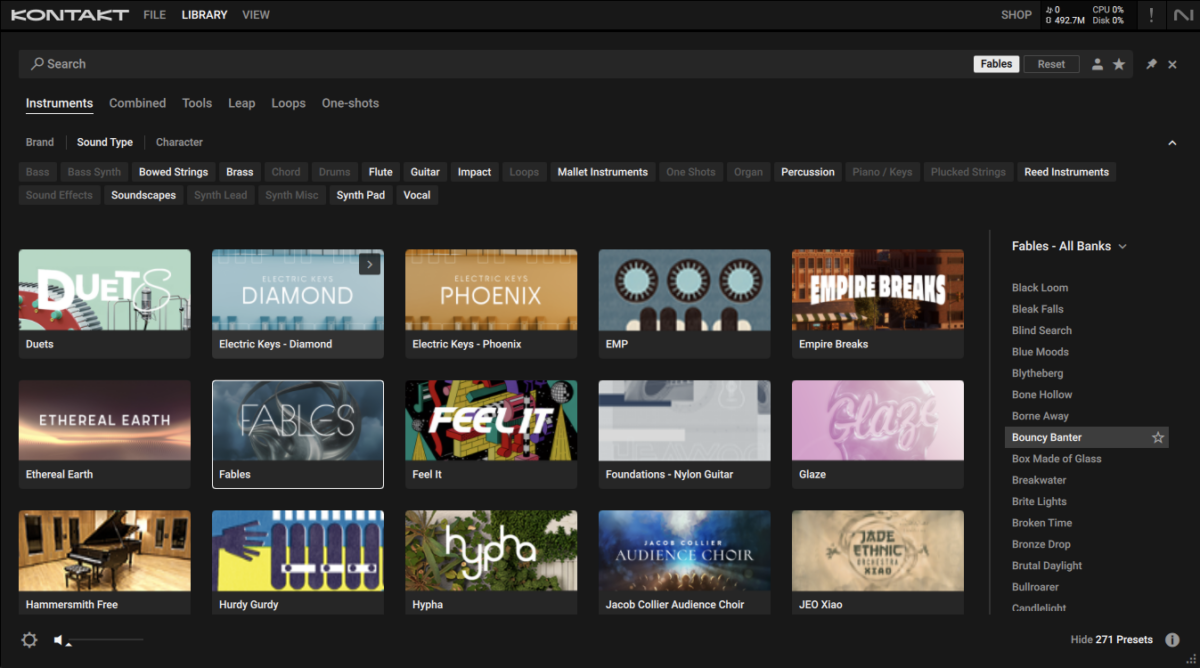Show Character filter category
1200x668 pixels.
179,142
